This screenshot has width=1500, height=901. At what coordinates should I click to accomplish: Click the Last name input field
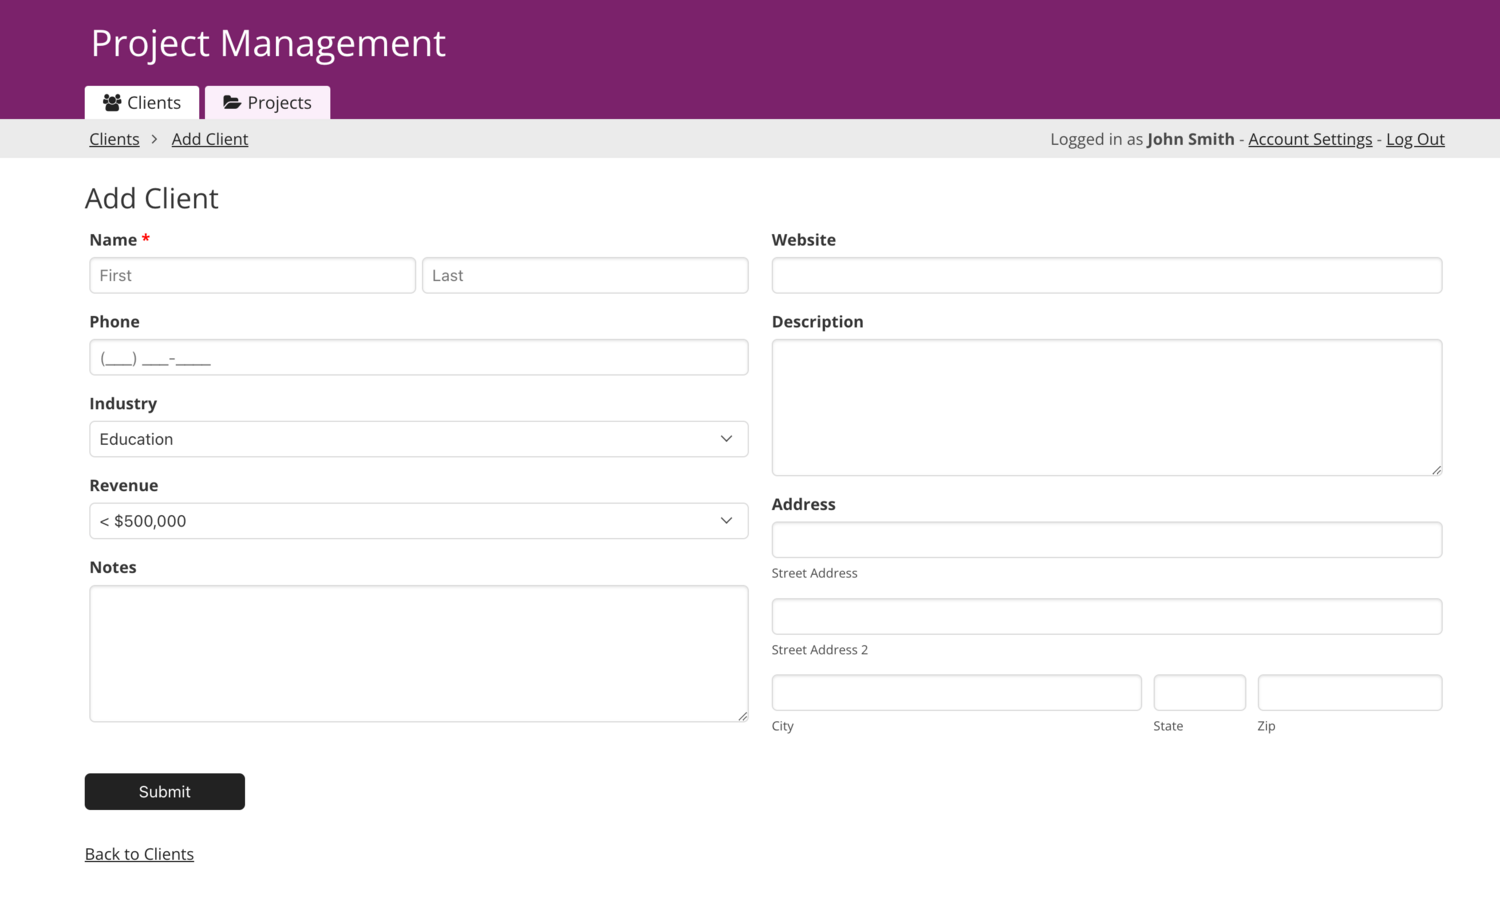coord(585,275)
